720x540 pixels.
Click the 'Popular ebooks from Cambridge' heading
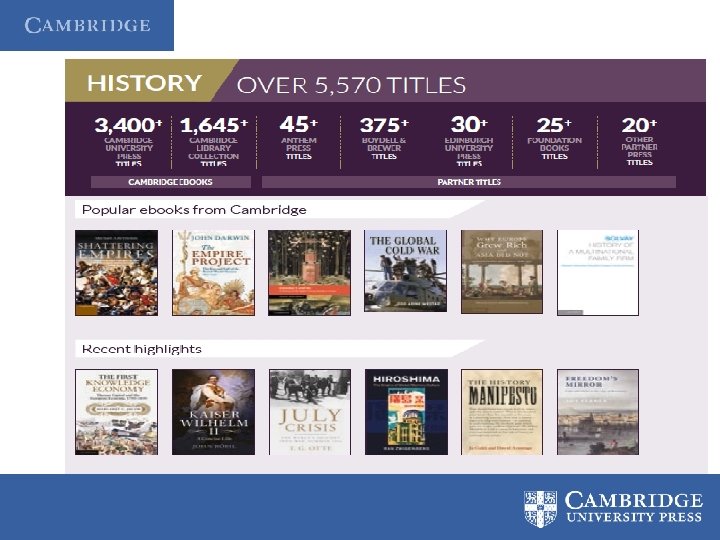pyautogui.click(x=194, y=210)
